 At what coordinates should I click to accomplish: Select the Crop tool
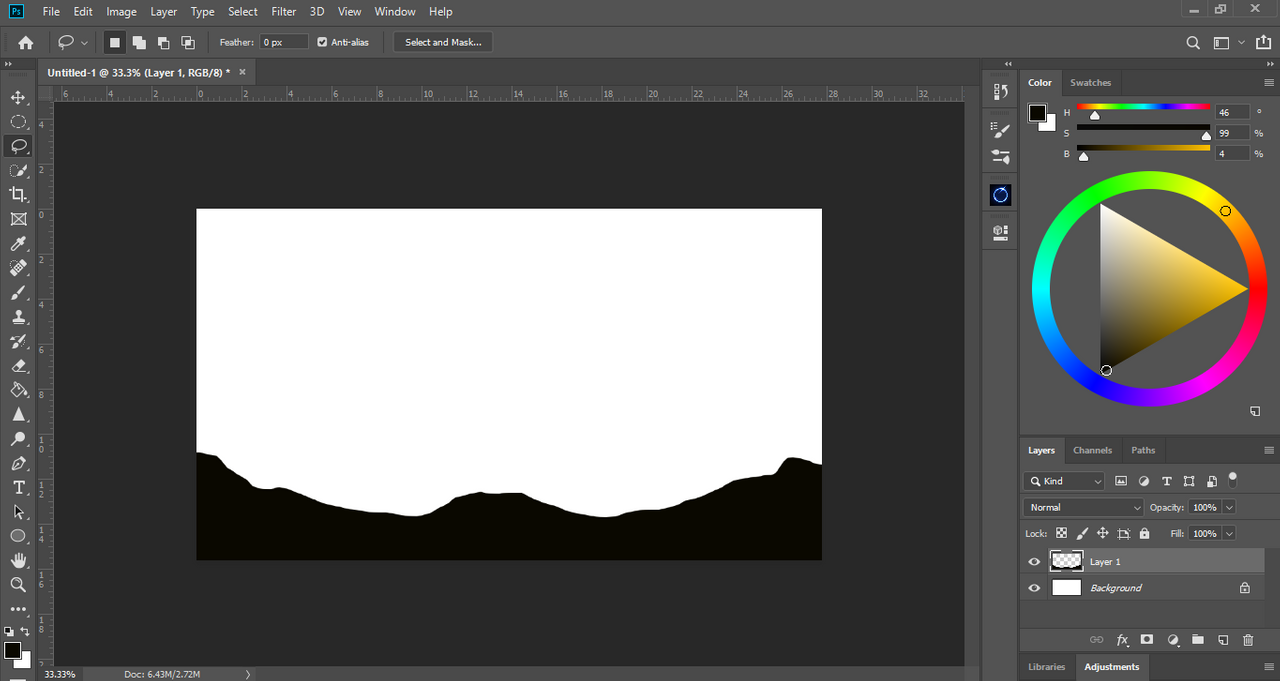point(18,195)
